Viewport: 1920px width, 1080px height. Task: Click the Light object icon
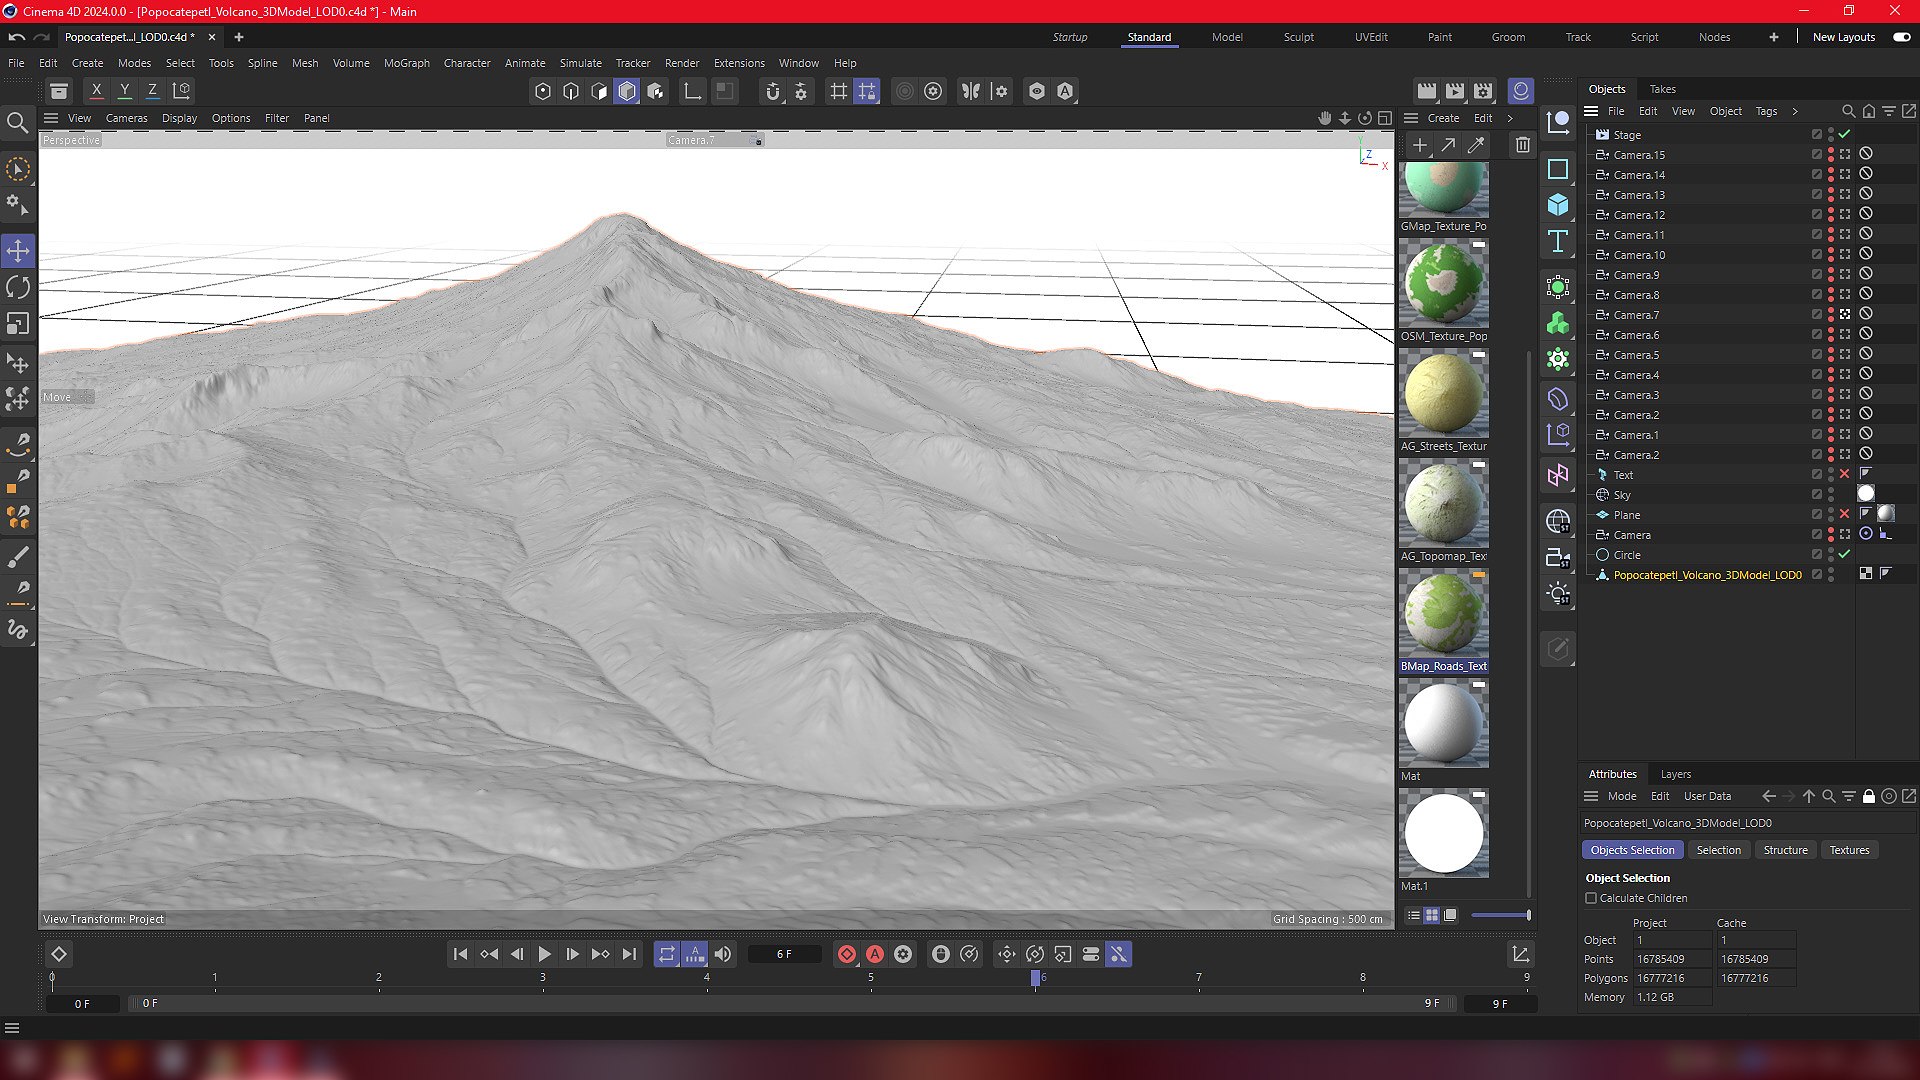click(x=1558, y=594)
